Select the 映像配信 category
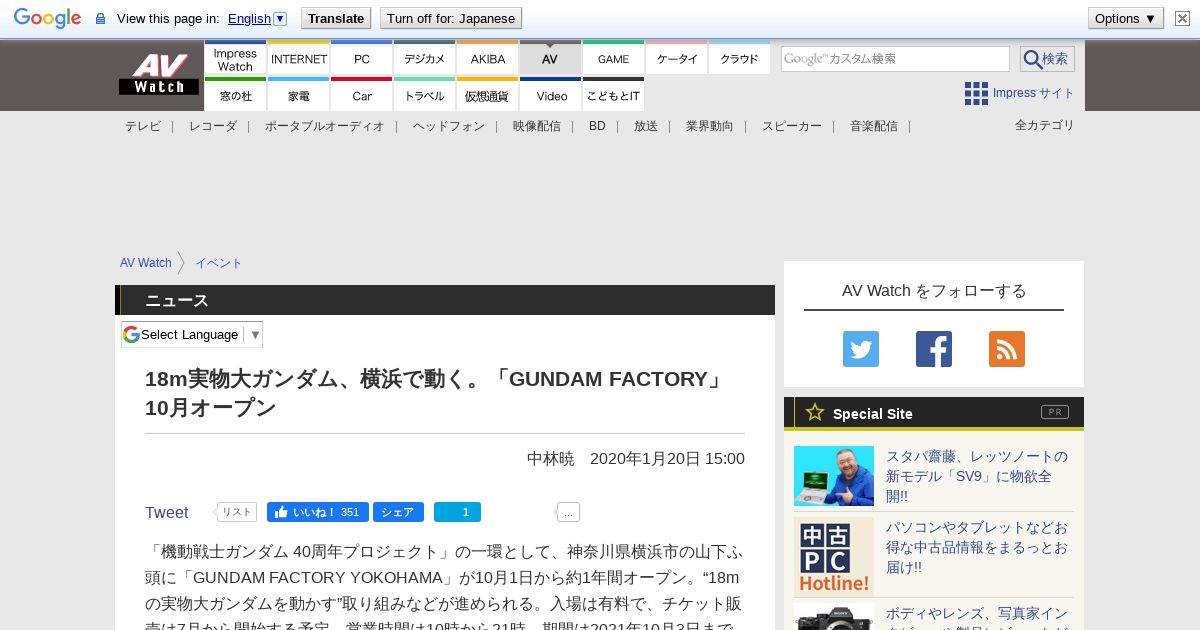The image size is (1200, 630). coord(537,126)
